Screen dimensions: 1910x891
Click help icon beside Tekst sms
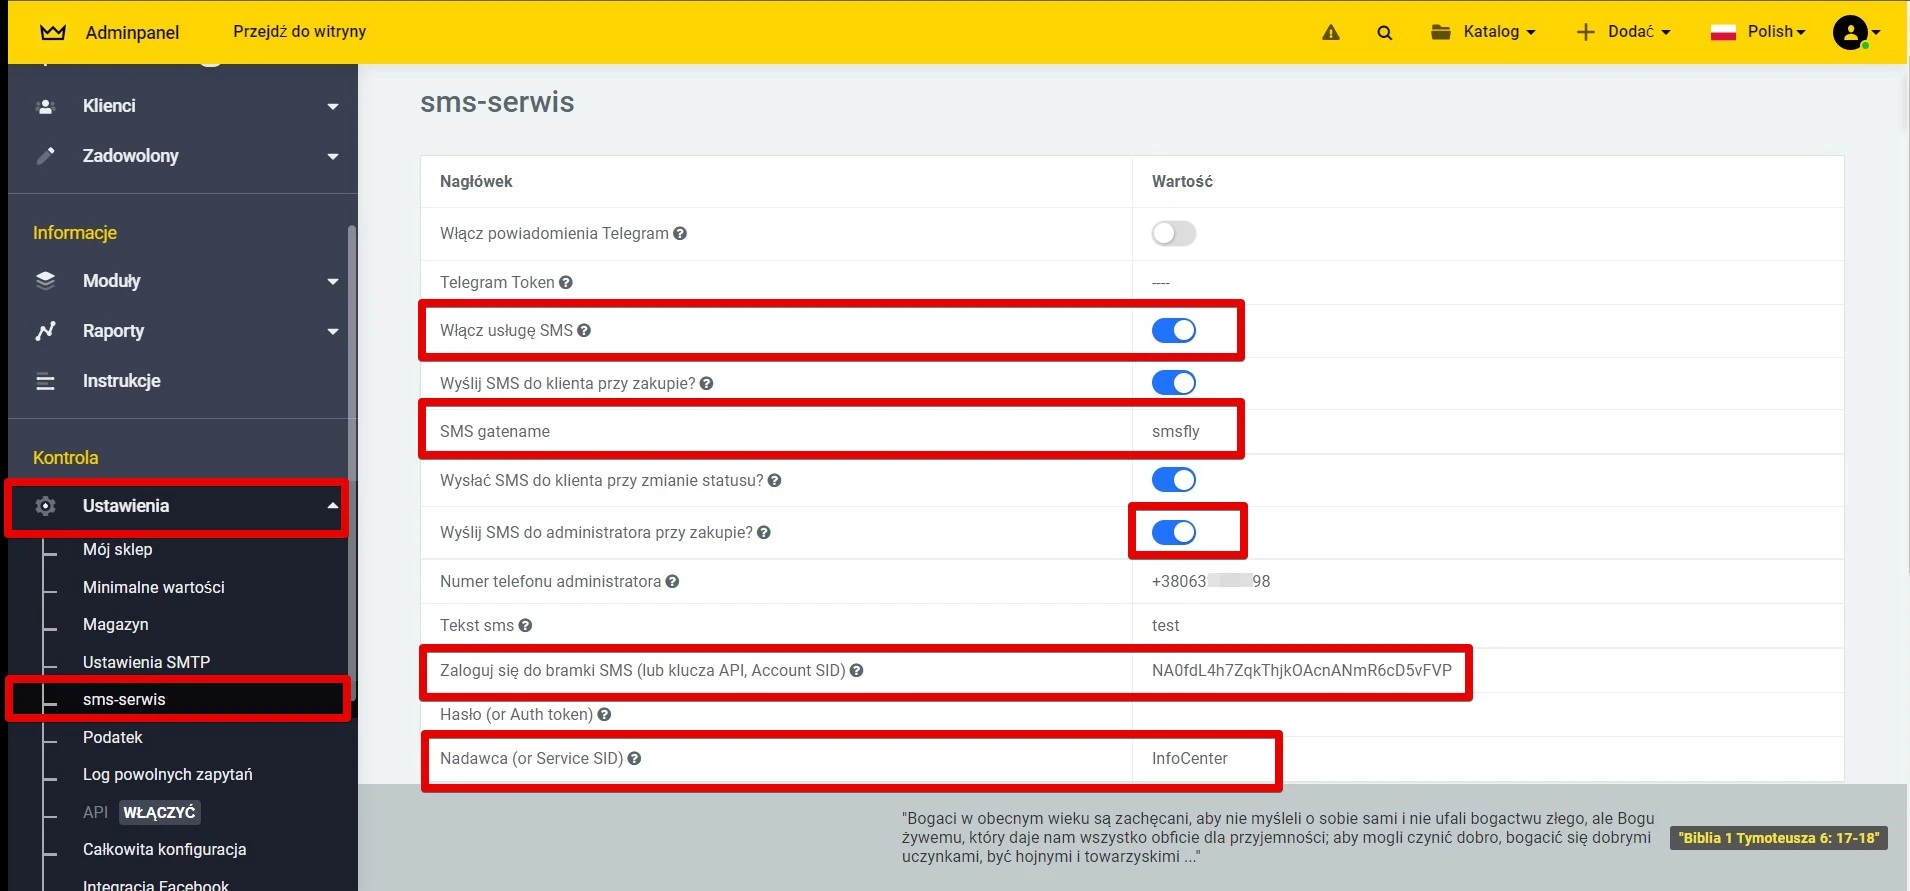pyautogui.click(x=525, y=626)
